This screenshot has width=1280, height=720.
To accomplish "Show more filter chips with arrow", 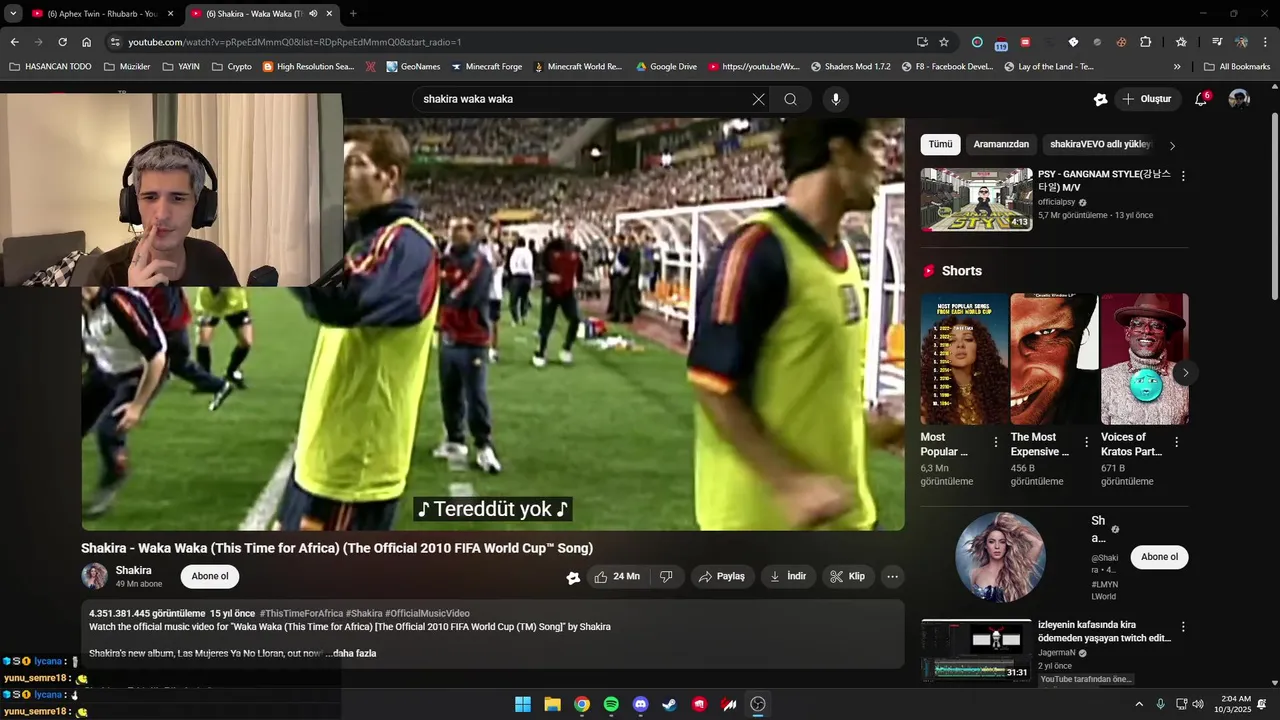I will tap(1172, 145).
